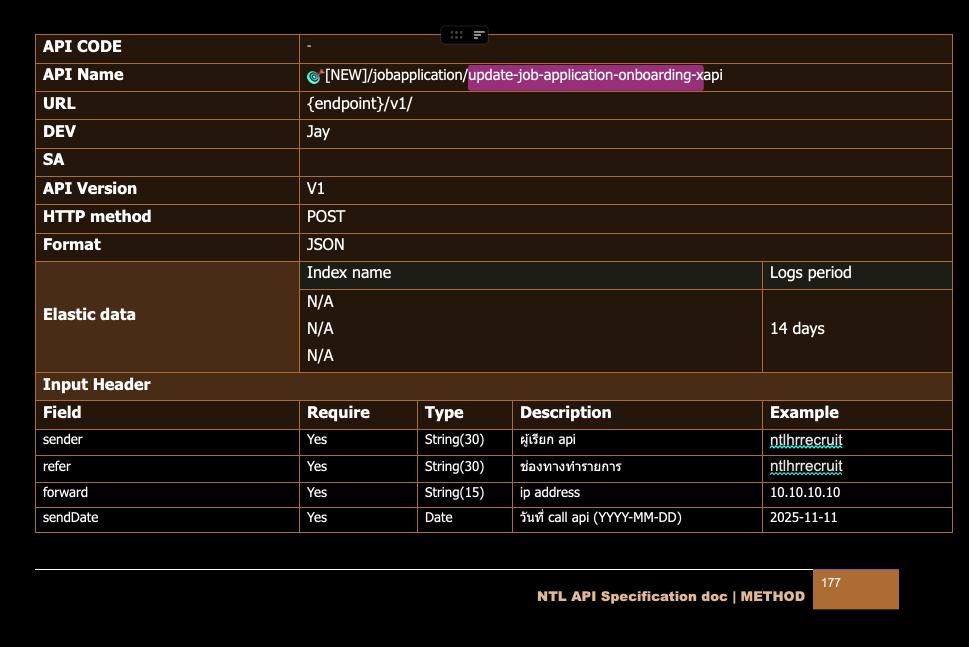
Task: Click the underlined ntlhrrecruit in refer row
Action: click(806, 466)
